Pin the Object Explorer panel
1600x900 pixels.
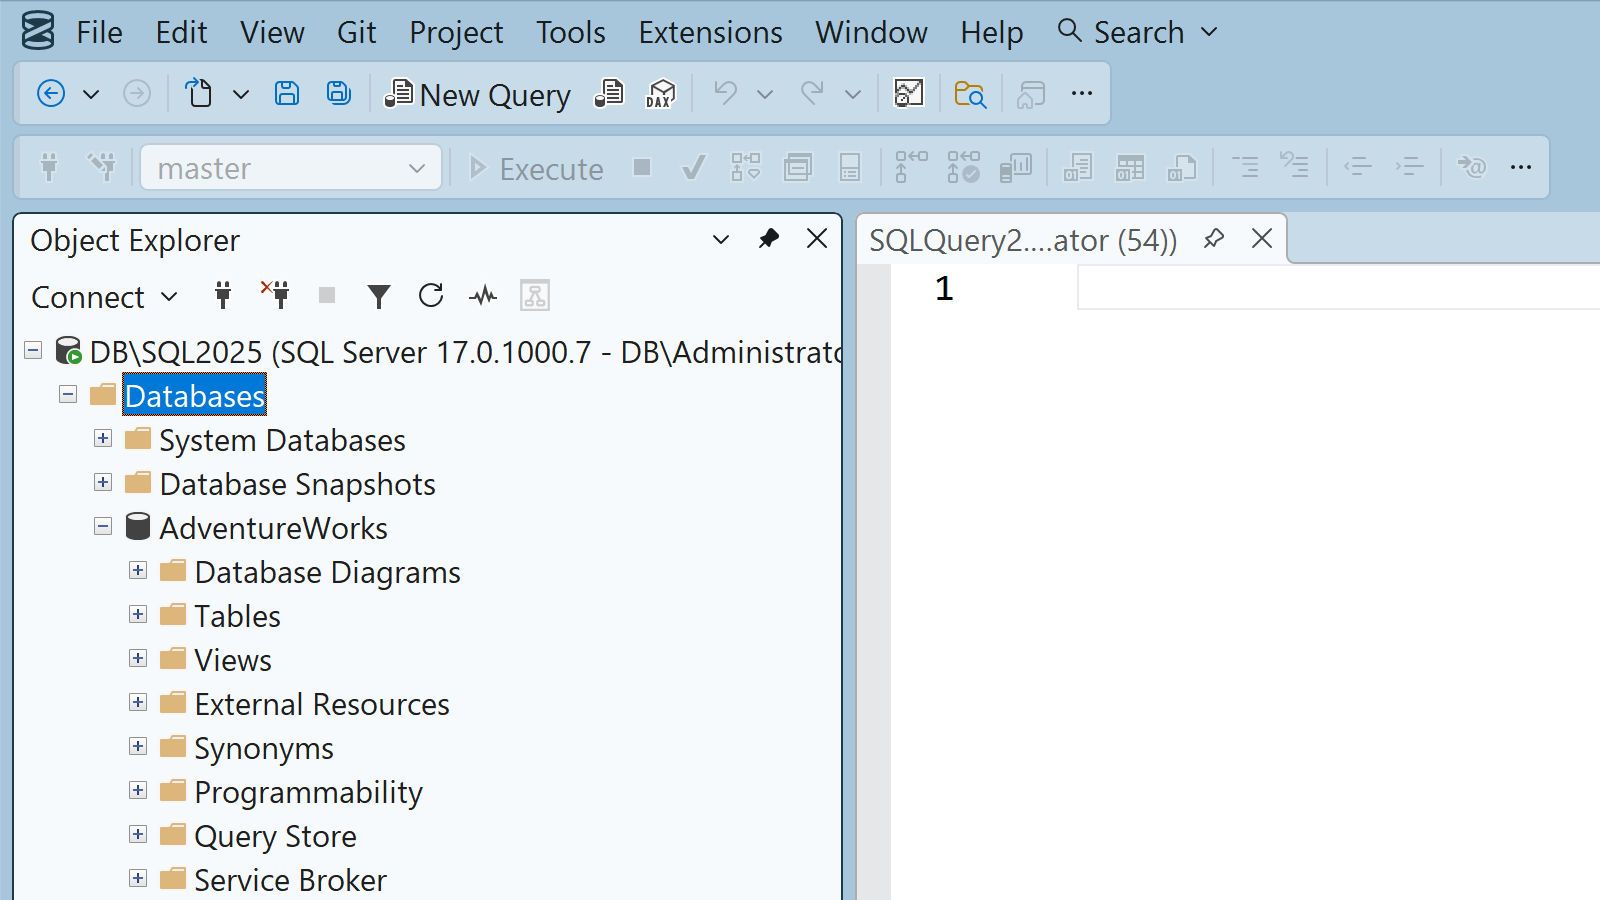768,239
